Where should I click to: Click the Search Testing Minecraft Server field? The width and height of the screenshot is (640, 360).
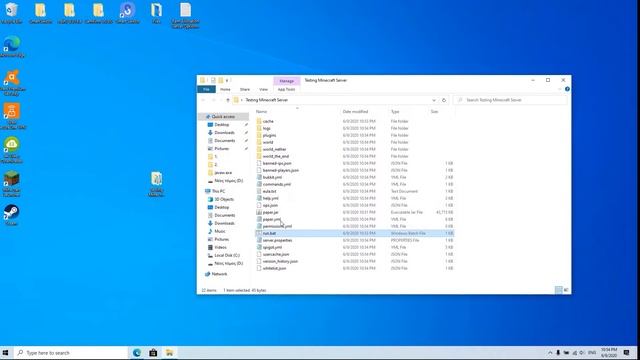coord(510,100)
